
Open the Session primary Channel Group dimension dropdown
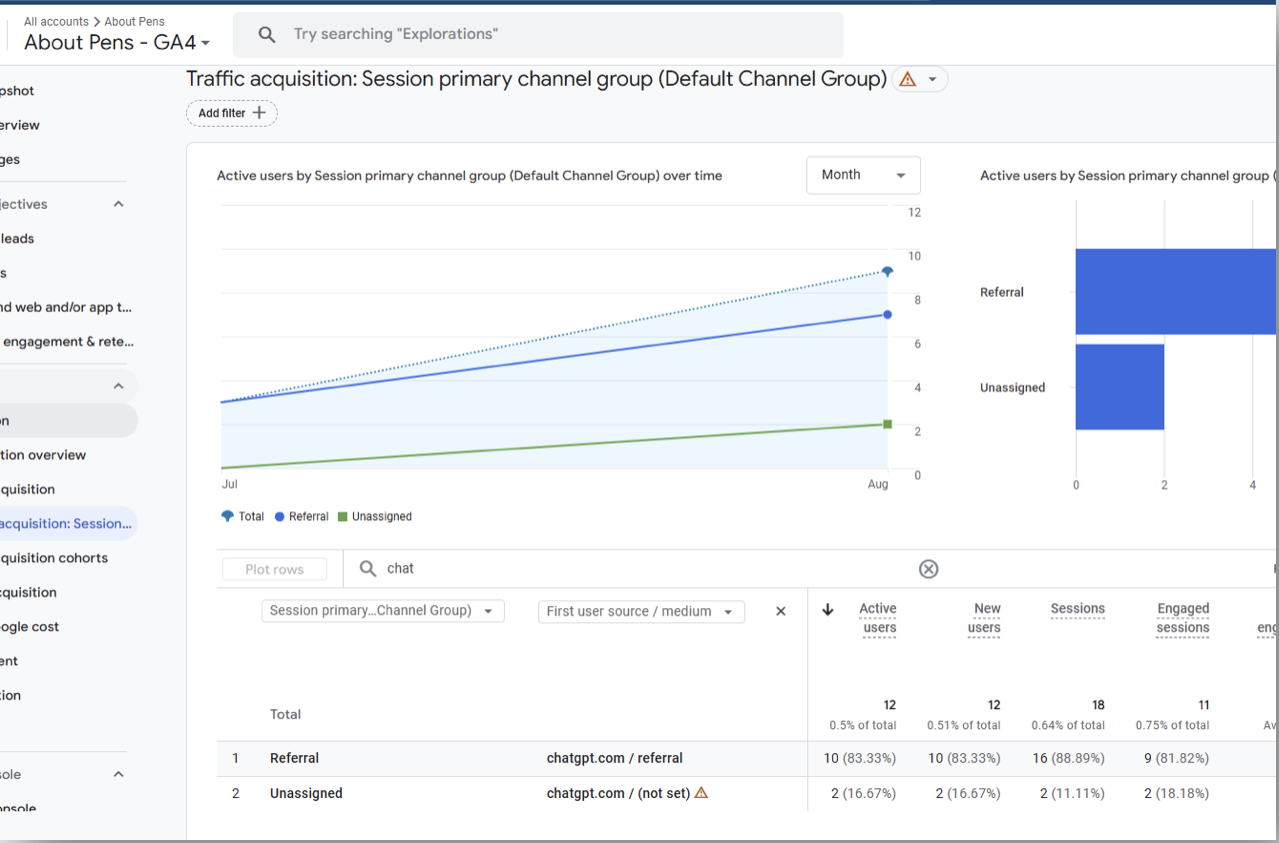tap(383, 611)
